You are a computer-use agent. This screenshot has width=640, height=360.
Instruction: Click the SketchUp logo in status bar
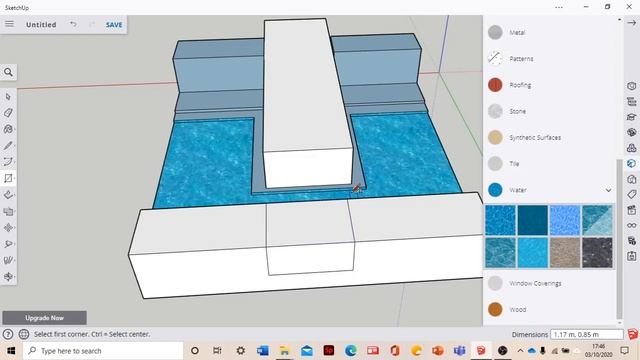click(x=633, y=334)
